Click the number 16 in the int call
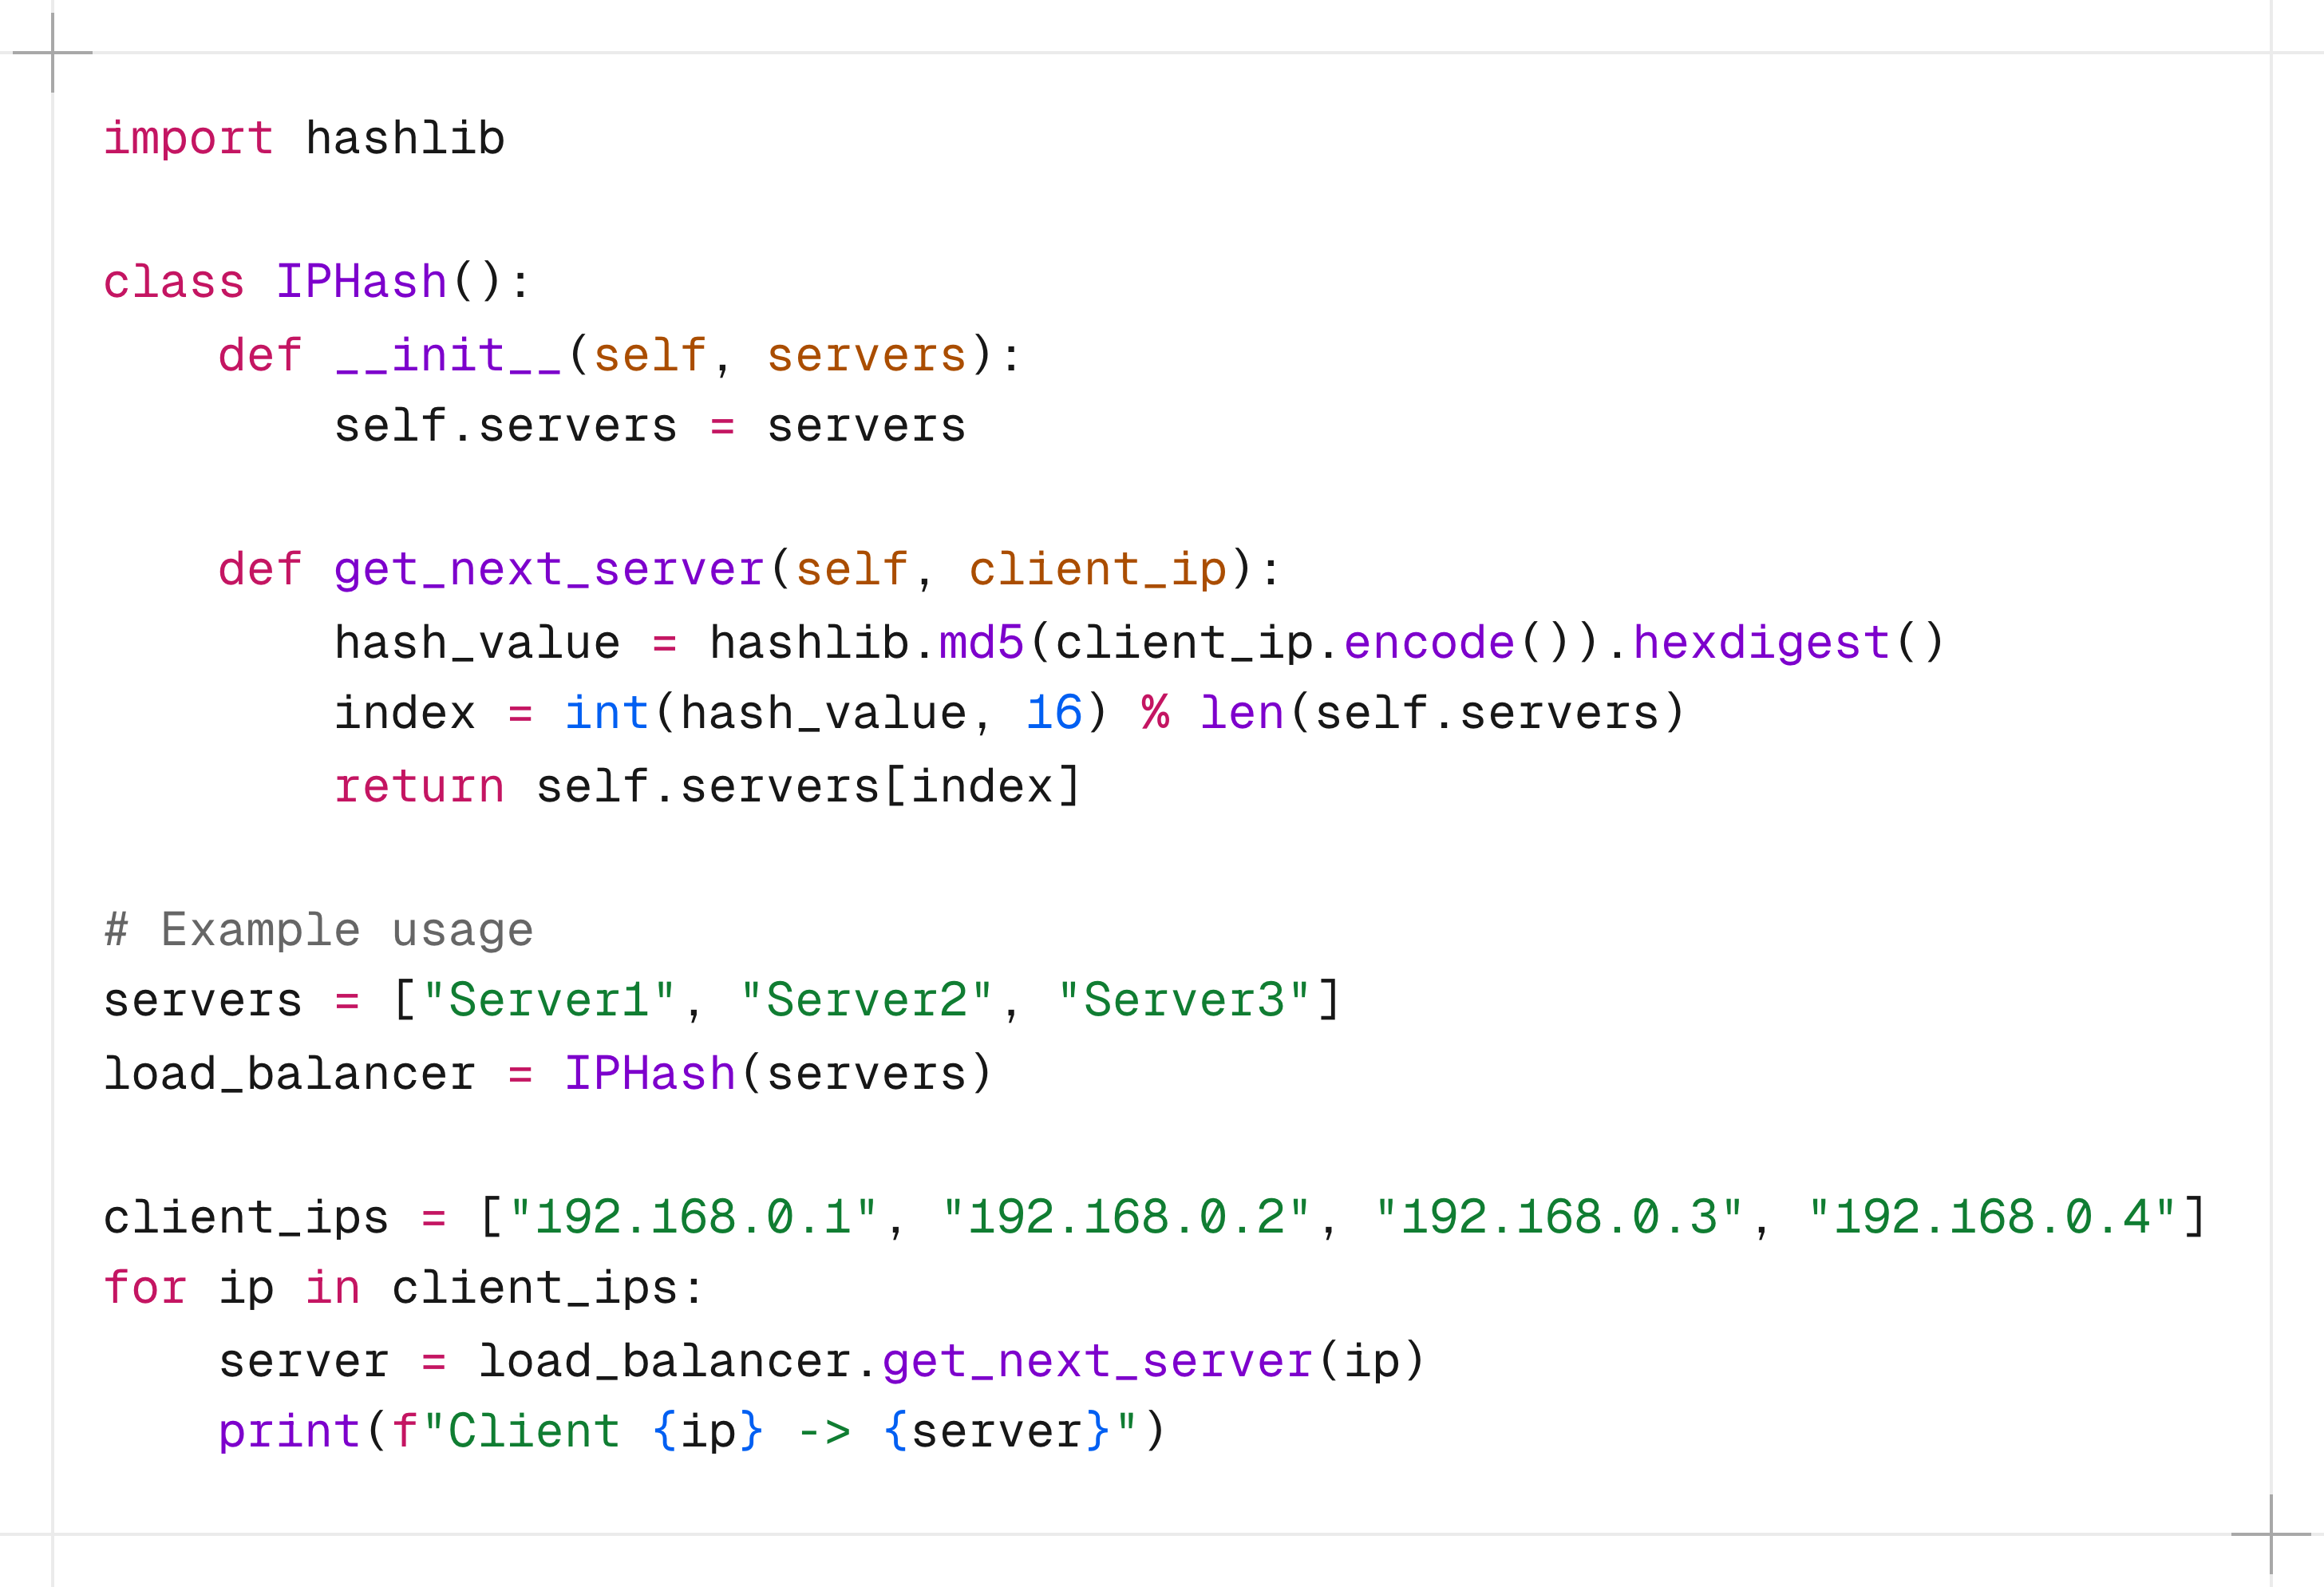 tap(1054, 713)
